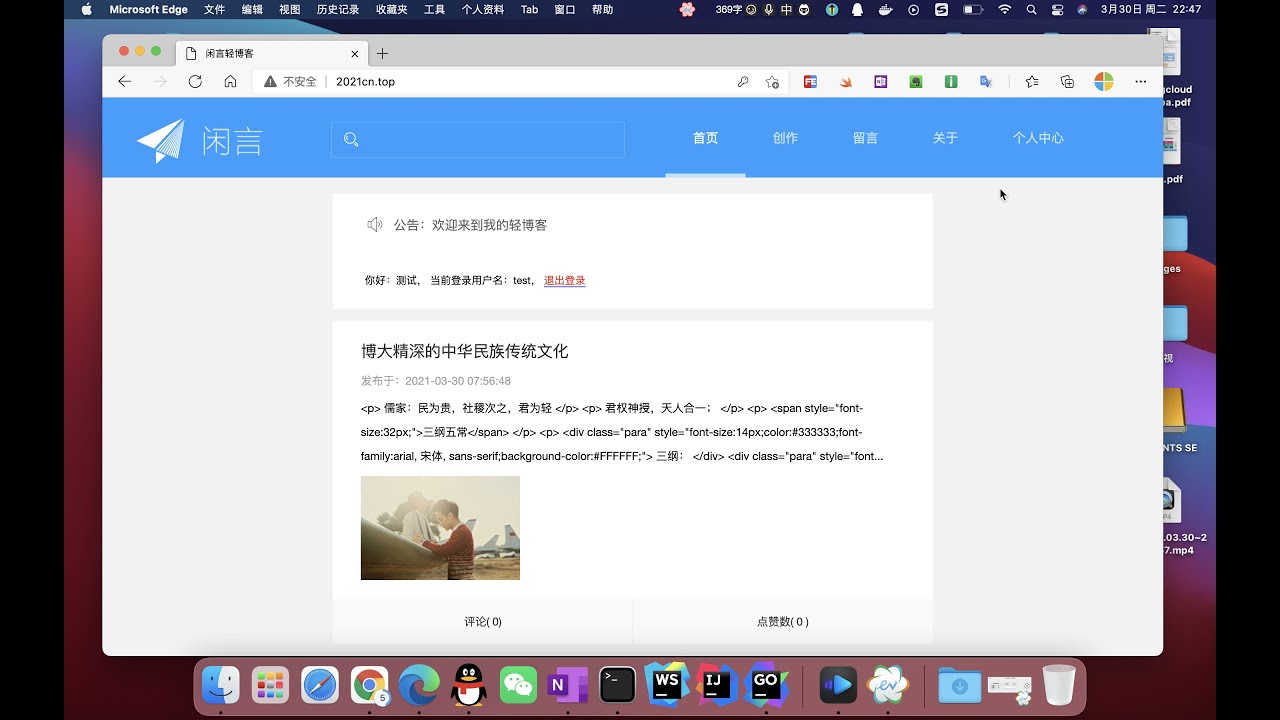Open the Microsoft Edge app menu

(148, 9)
